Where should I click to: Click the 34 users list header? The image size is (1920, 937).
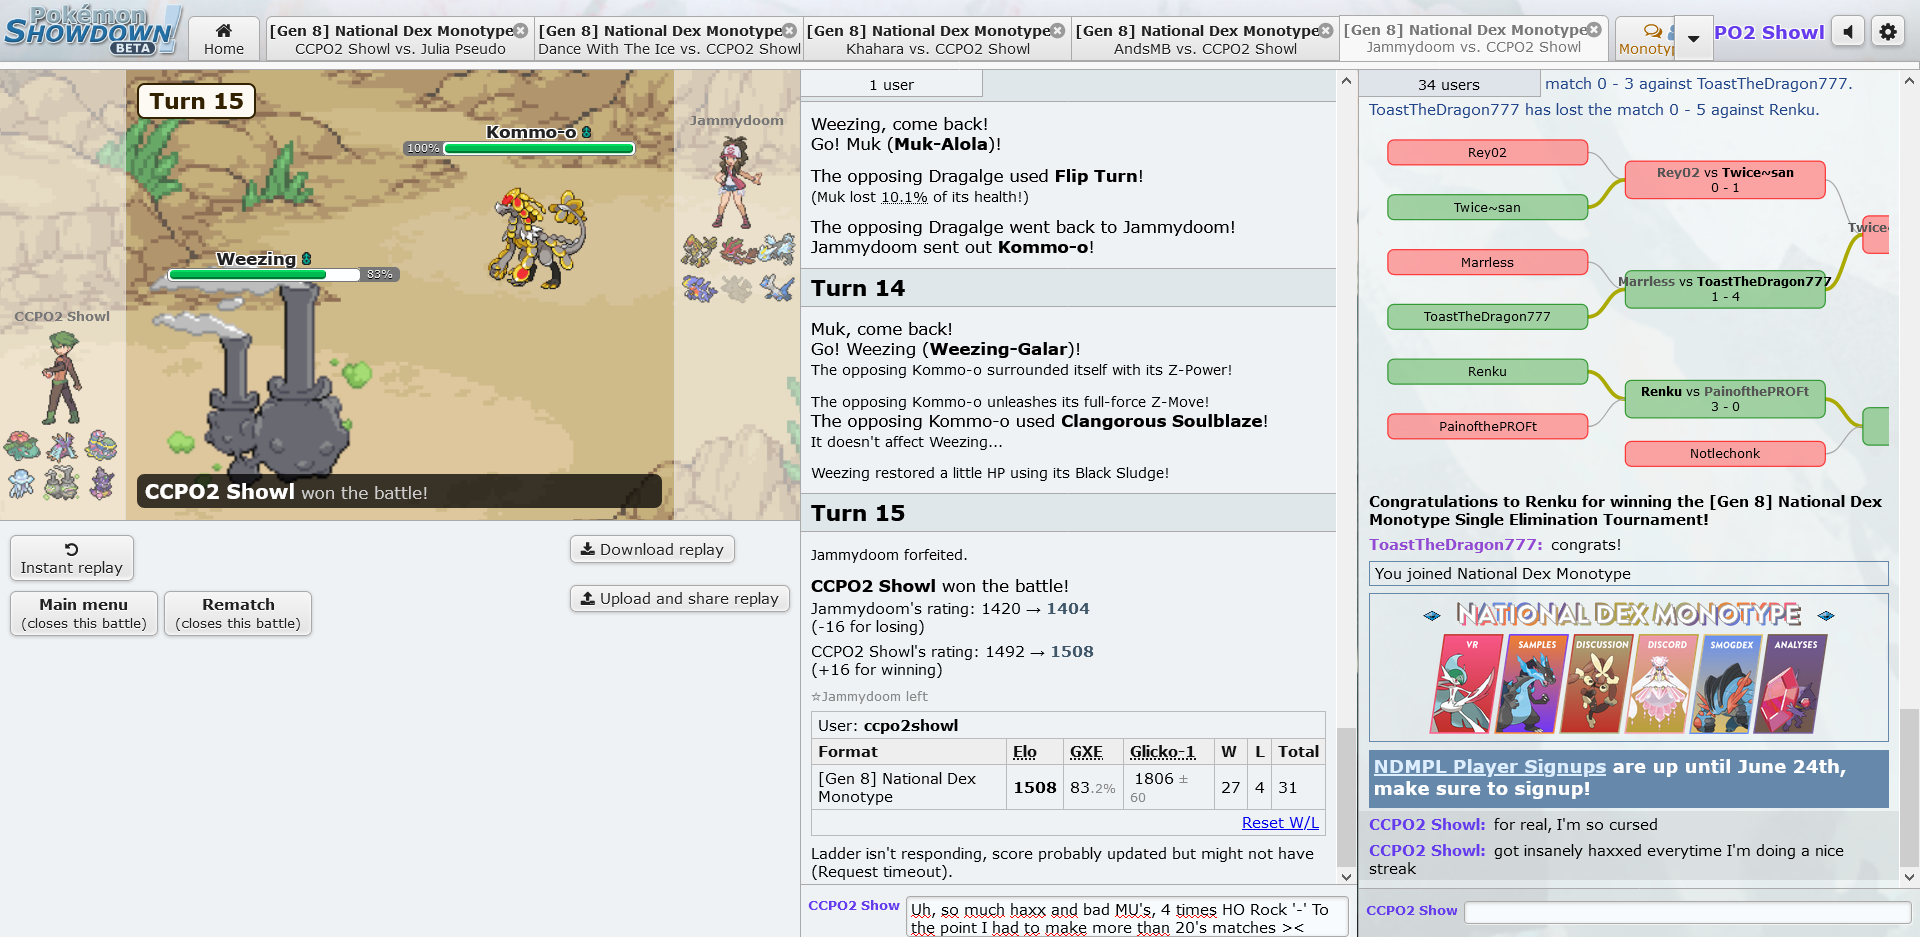pyautogui.click(x=1449, y=84)
